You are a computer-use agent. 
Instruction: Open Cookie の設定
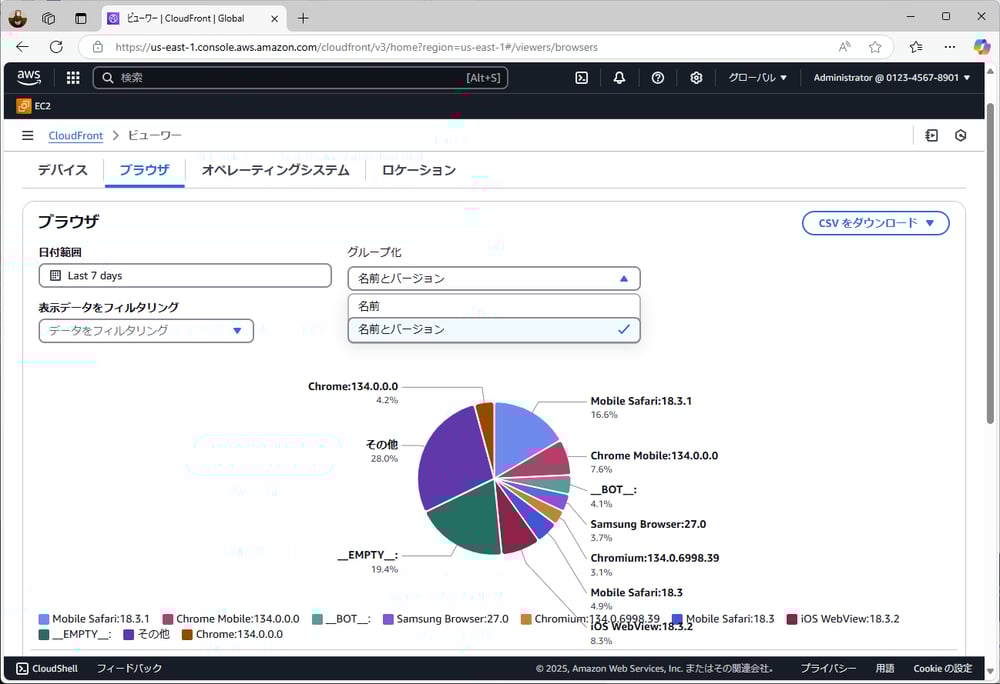(943, 668)
